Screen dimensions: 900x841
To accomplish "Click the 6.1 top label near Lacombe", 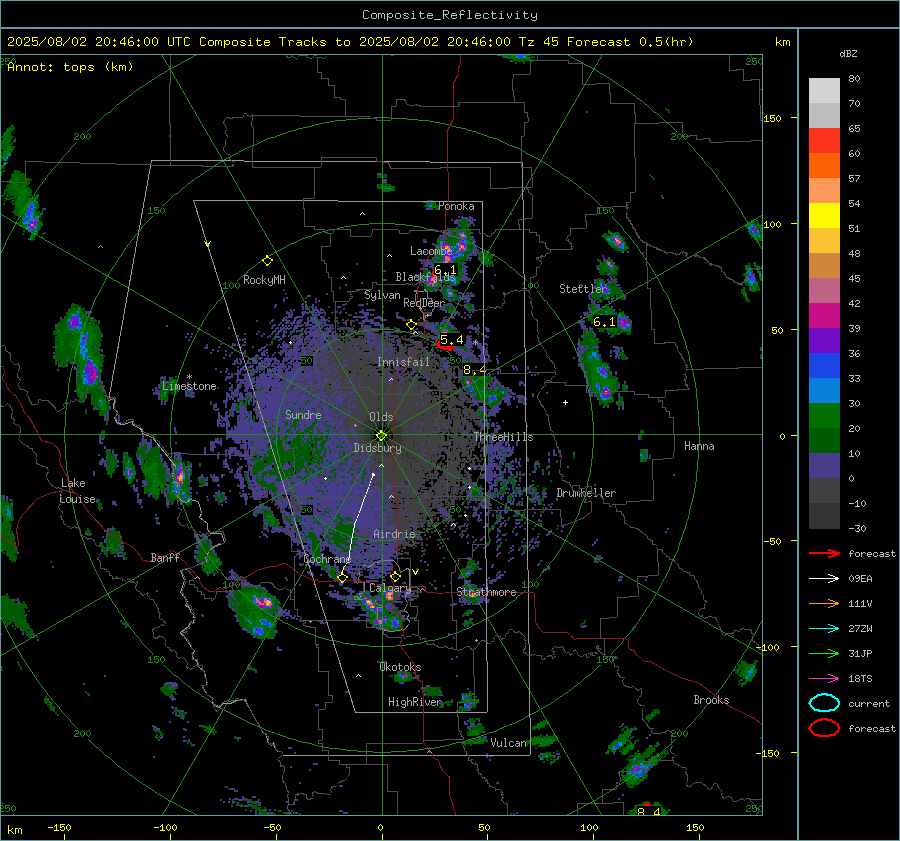I will pyautogui.click(x=445, y=270).
